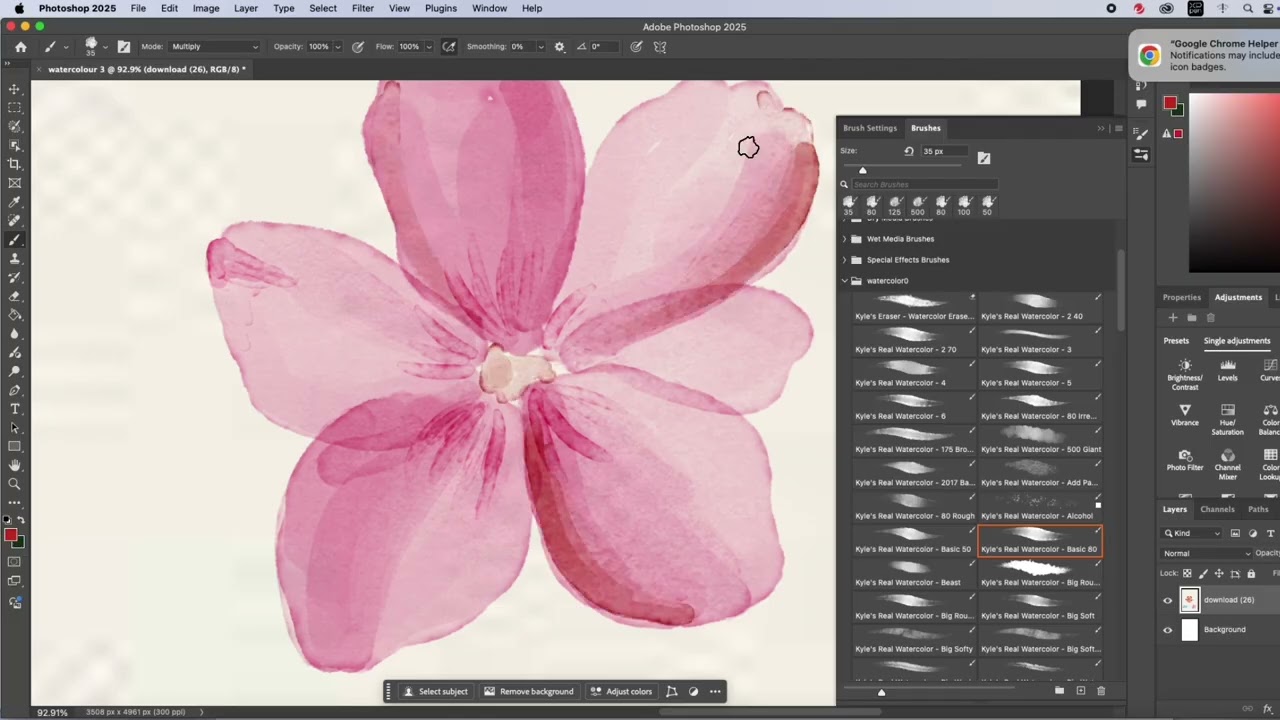The width and height of the screenshot is (1280, 720).
Task: Select the Eyedropper tool
Action: tap(14, 202)
